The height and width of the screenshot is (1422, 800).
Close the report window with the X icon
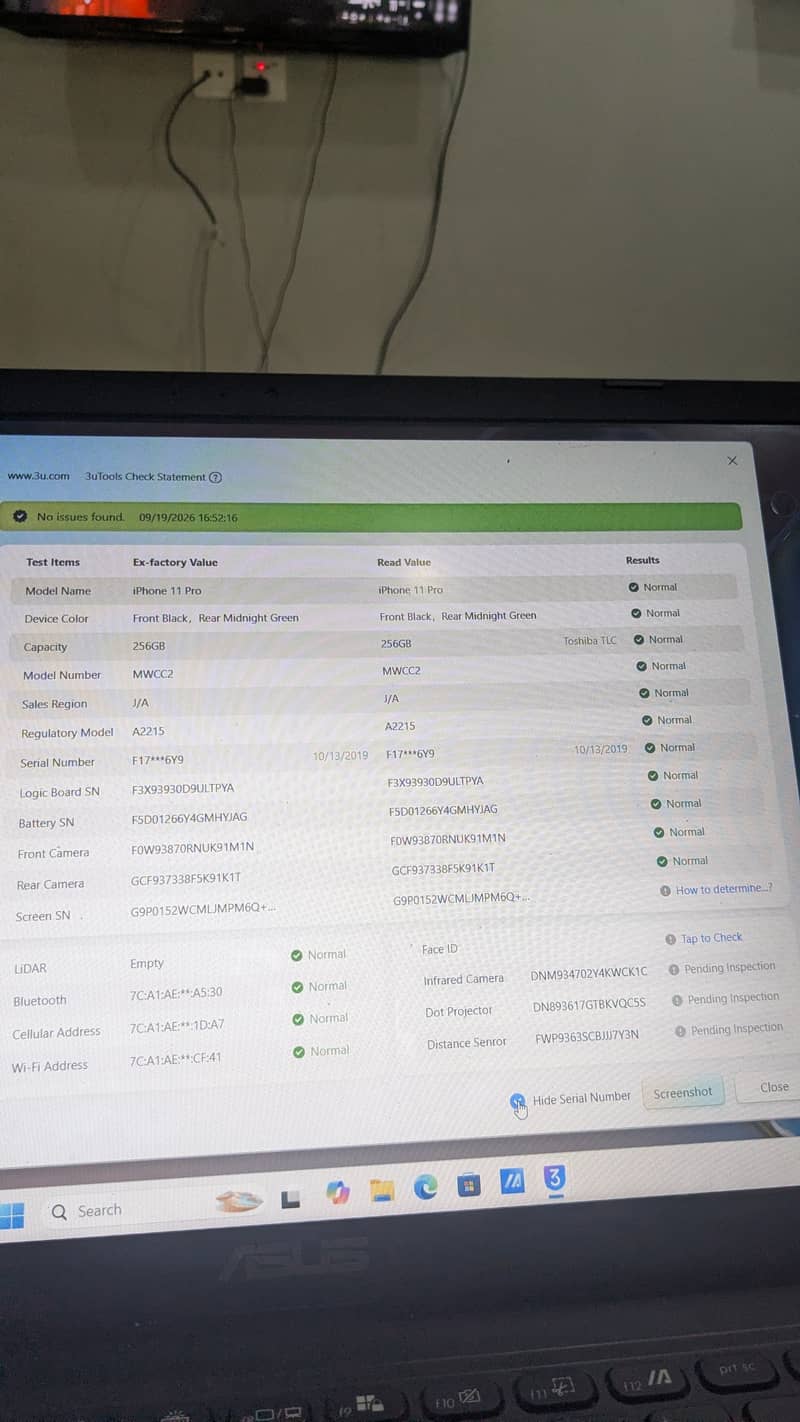732,461
